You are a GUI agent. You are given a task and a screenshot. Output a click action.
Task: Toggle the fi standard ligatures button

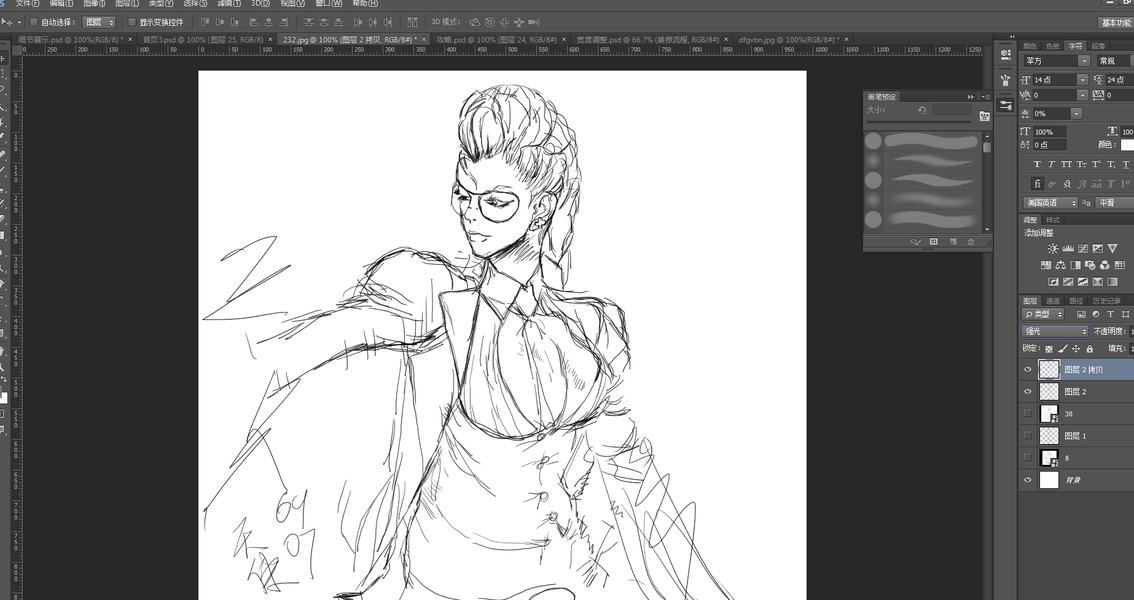pyautogui.click(x=1037, y=184)
